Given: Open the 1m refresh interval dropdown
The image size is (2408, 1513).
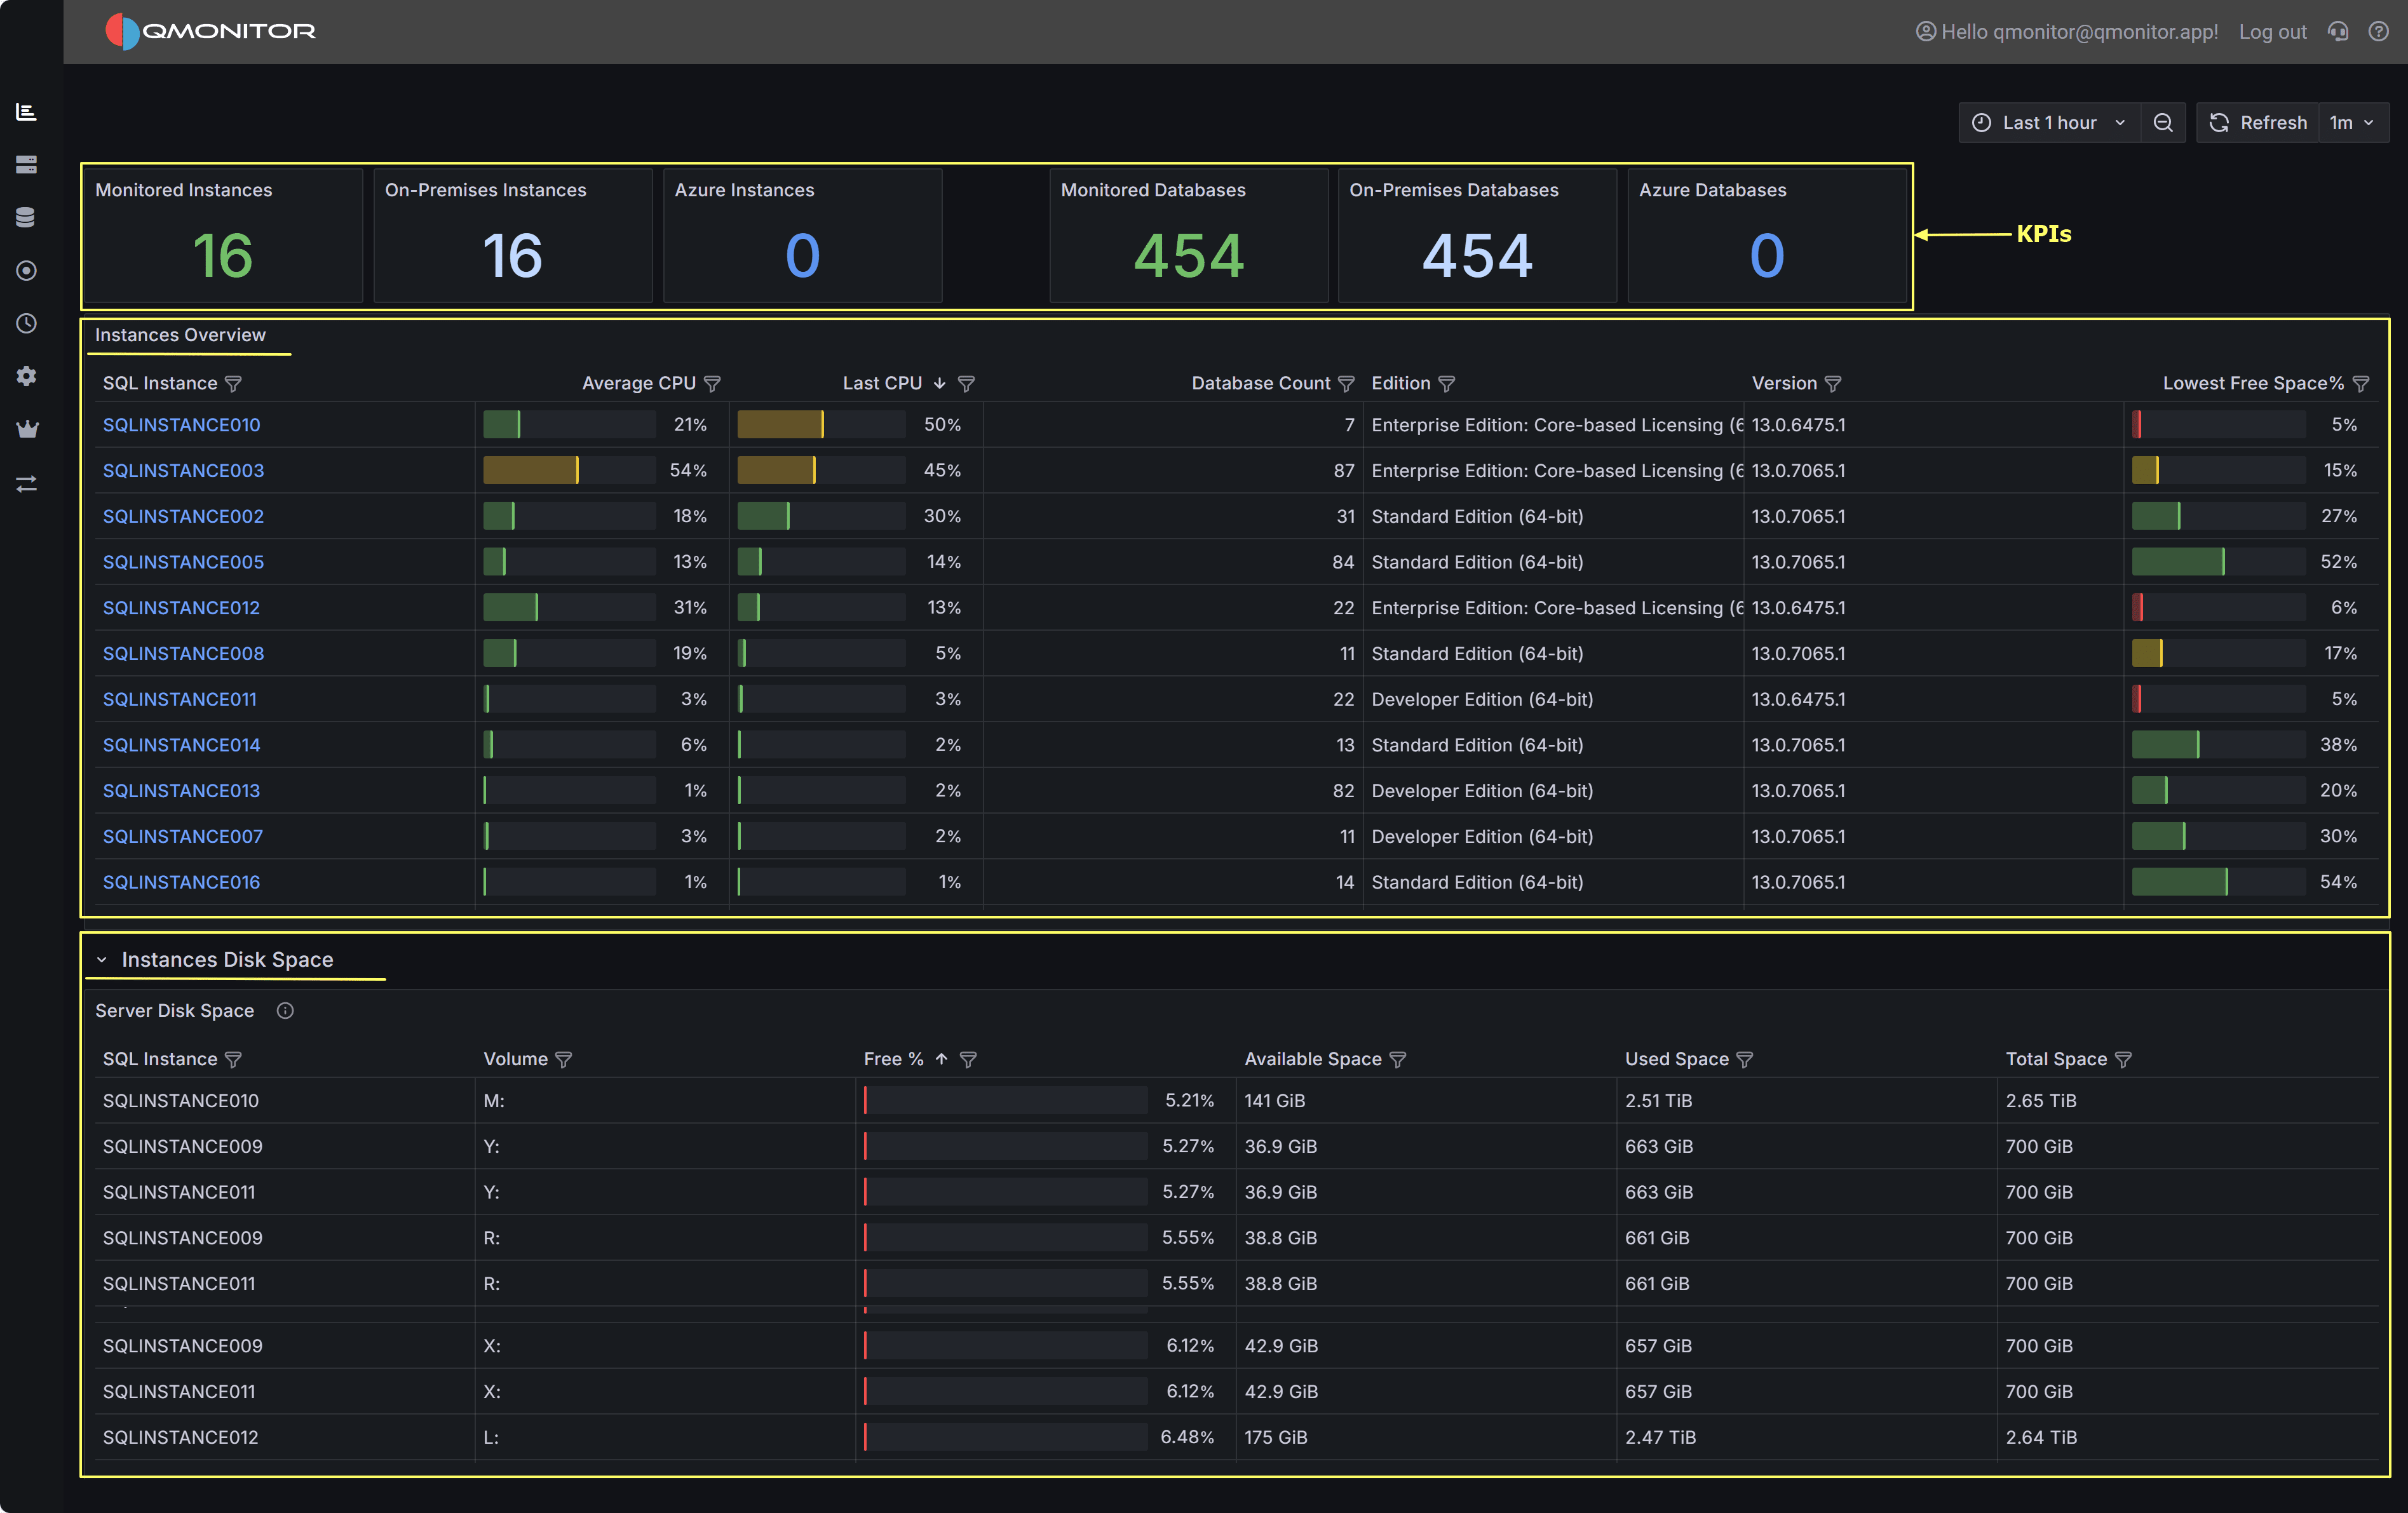Looking at the screenshot, I should pos(2354,122).
